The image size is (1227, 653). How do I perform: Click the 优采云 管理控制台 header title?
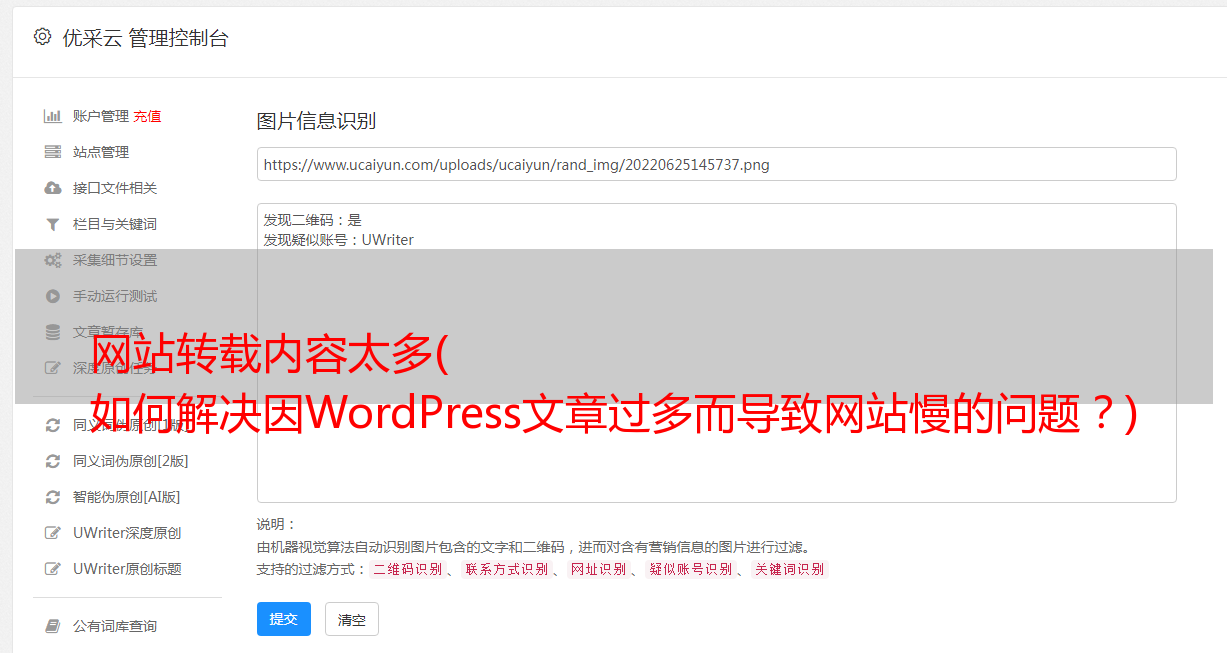pyautogui.click(x=145, y=38)
